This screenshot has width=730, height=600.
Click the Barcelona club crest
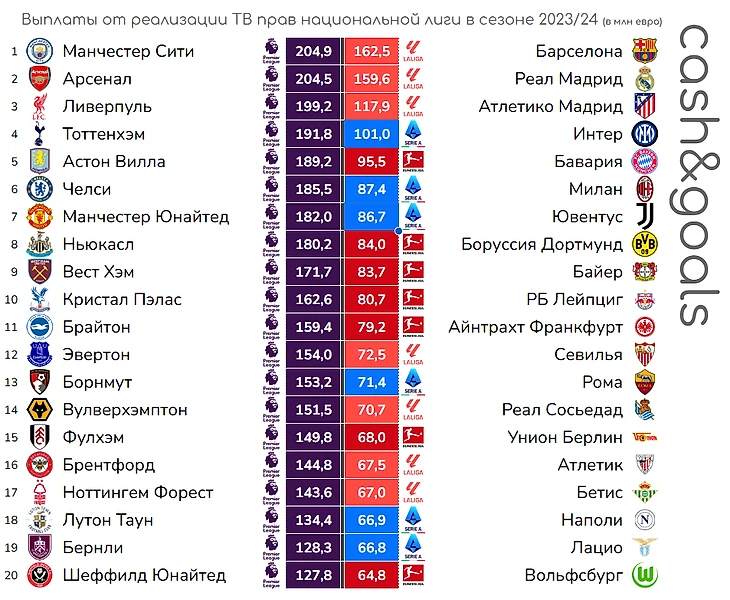pos(645,51)
